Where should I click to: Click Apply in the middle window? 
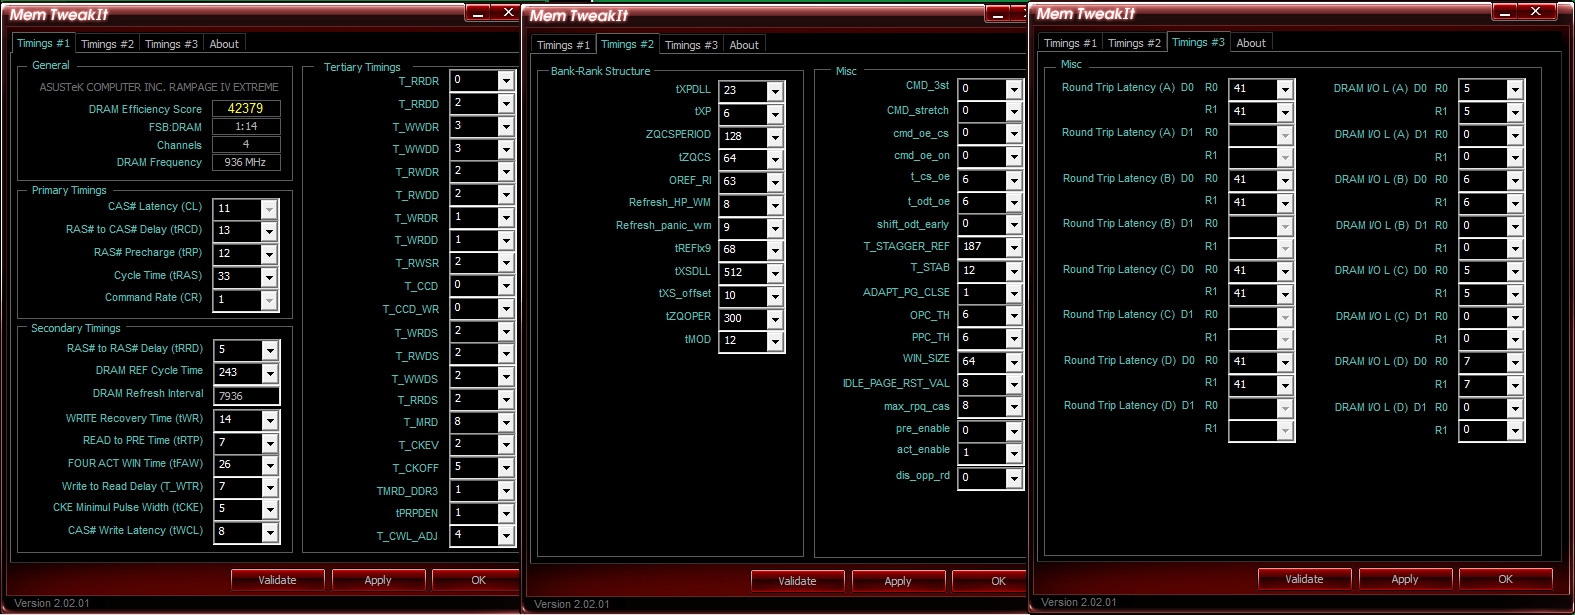898,581
